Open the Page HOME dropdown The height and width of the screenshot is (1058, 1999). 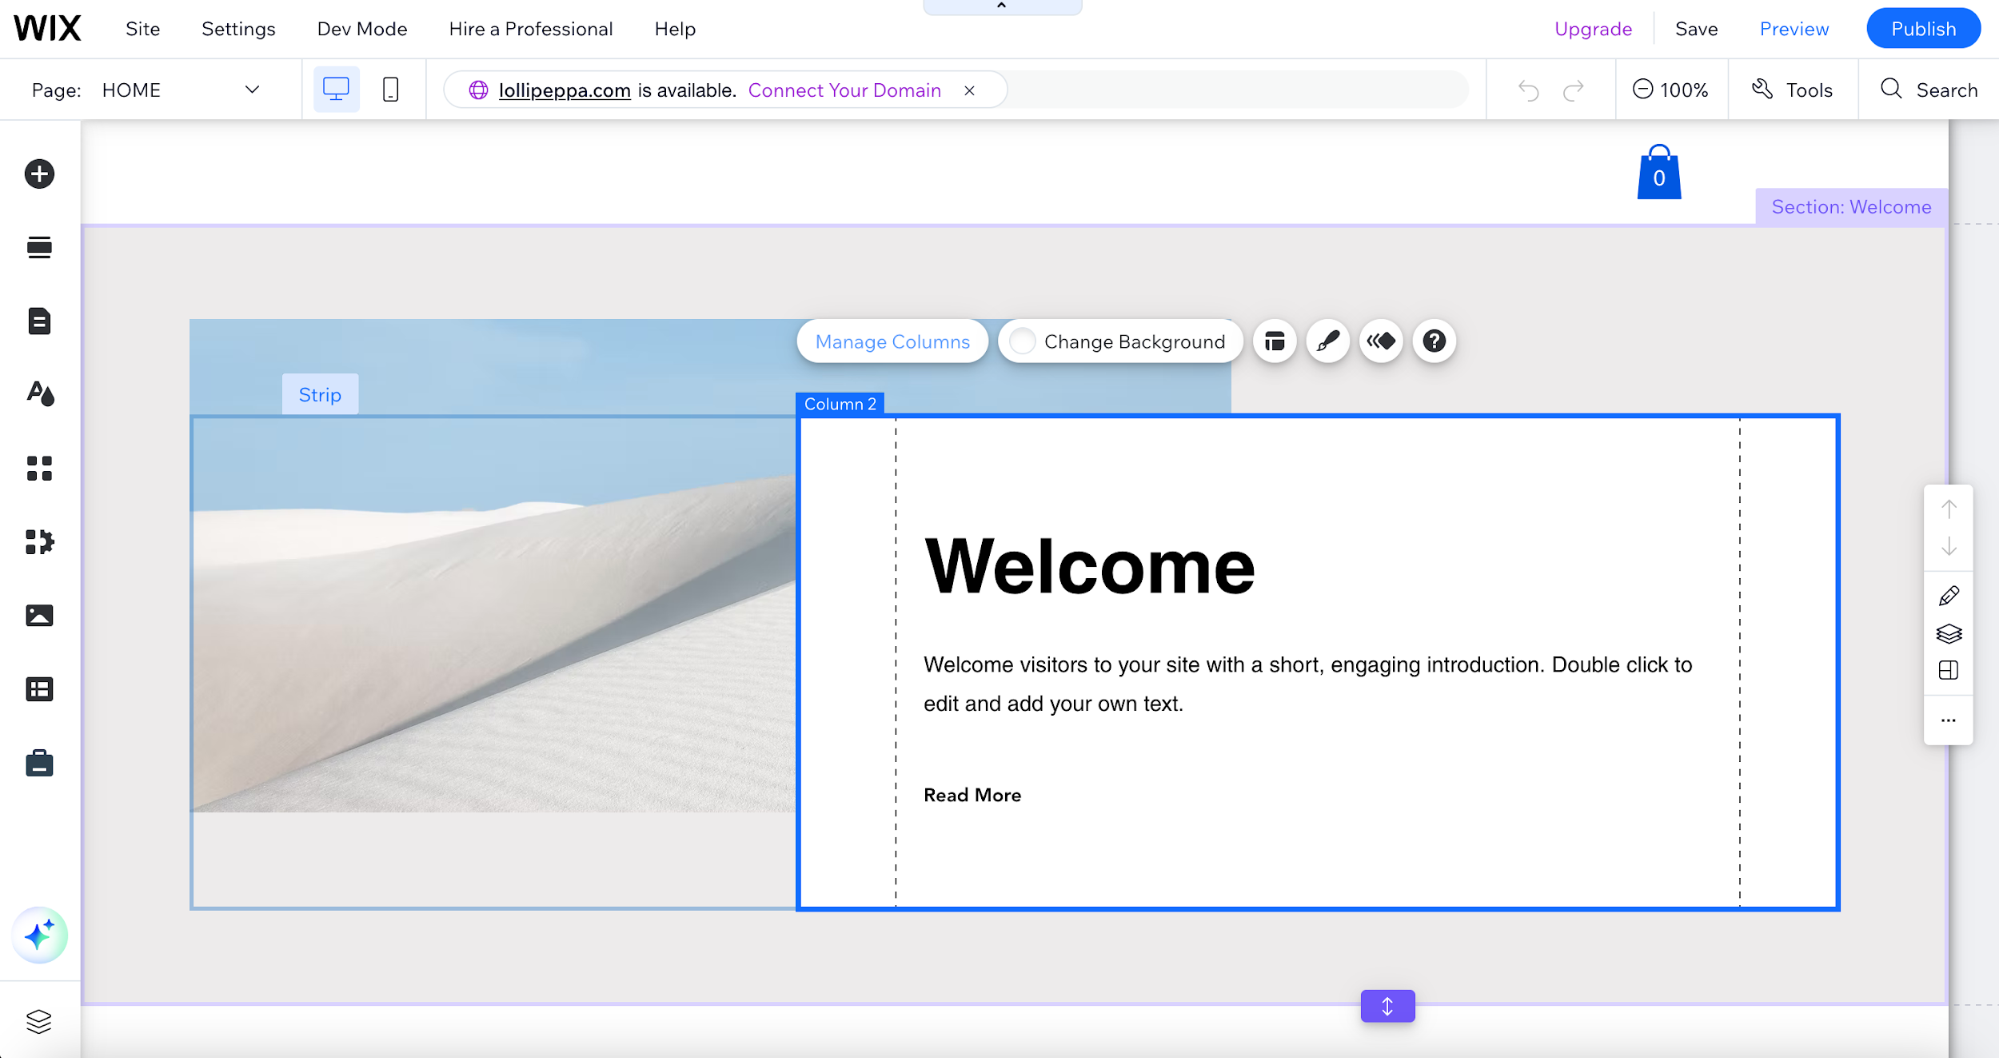(x=251, y=89)
